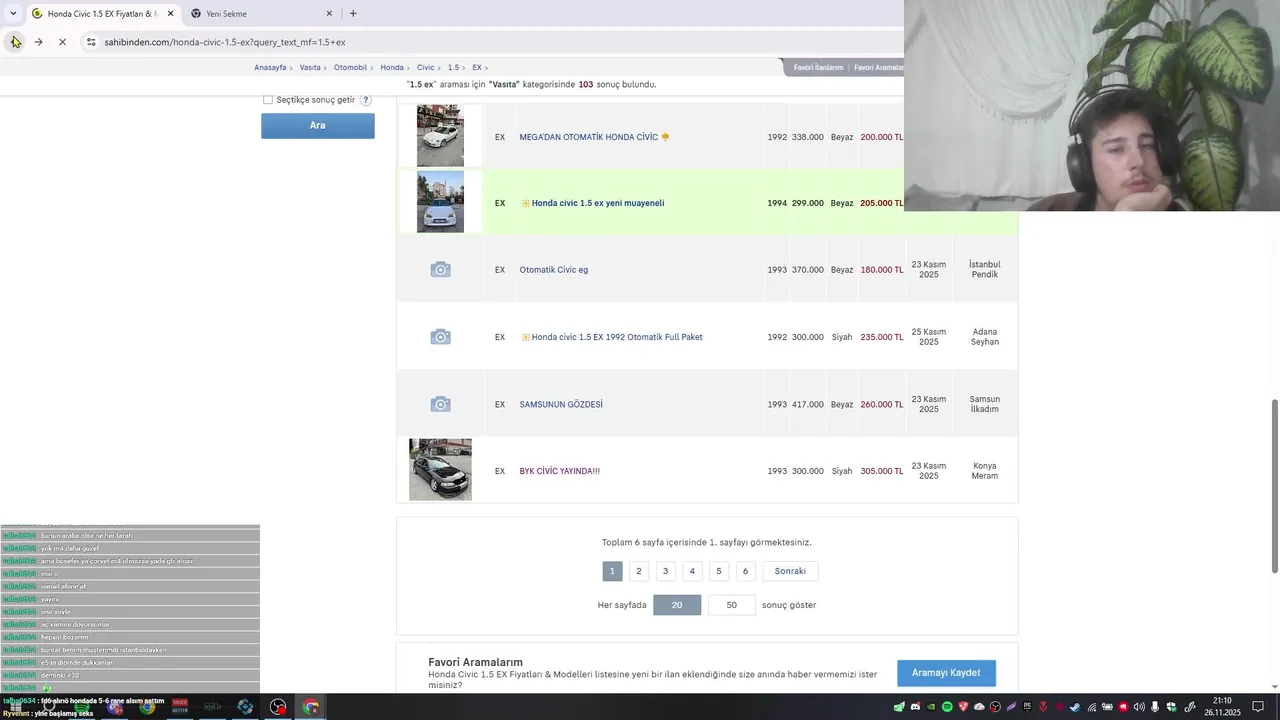Click camera placeholder of 1992 Otomatik Full Paket listing
Screen dimensions: 1280x720
(x=440, y=337)
